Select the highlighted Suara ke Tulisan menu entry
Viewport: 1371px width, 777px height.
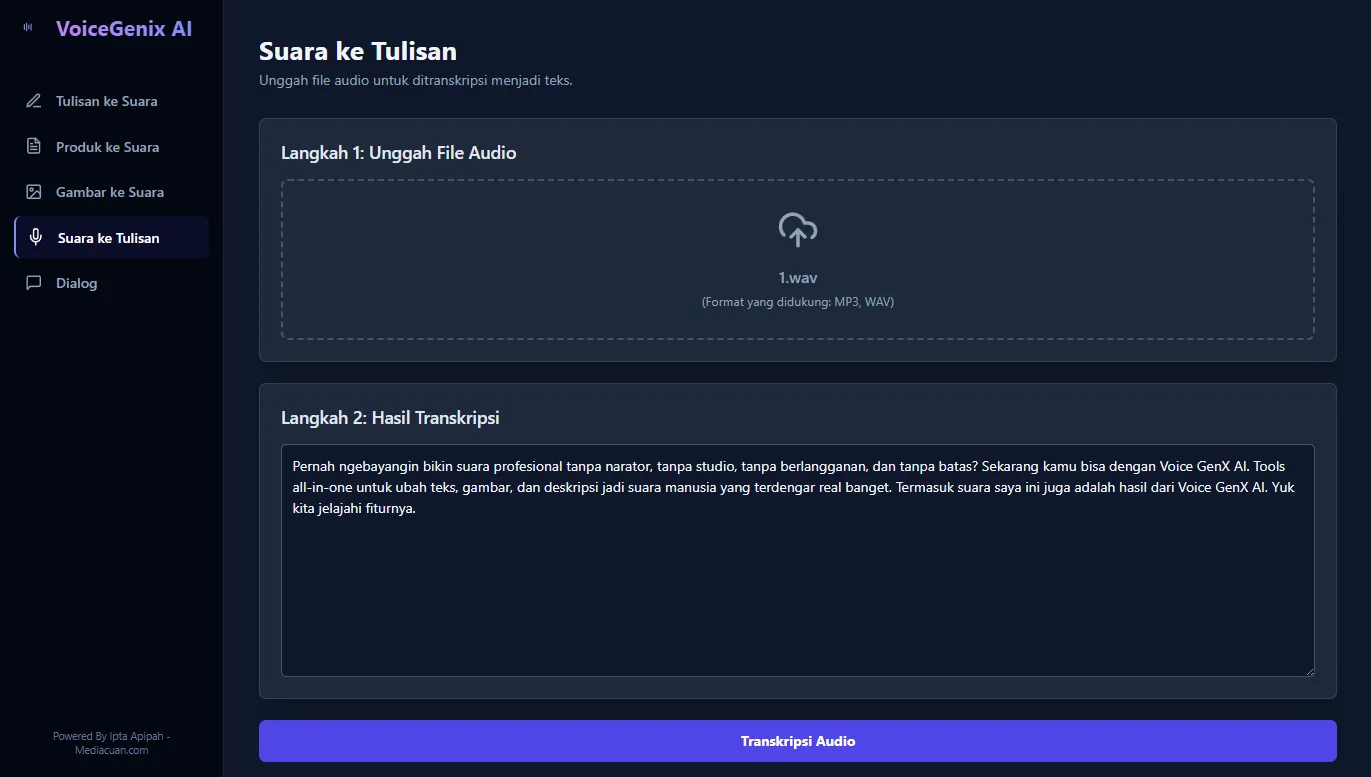(110, 237)
